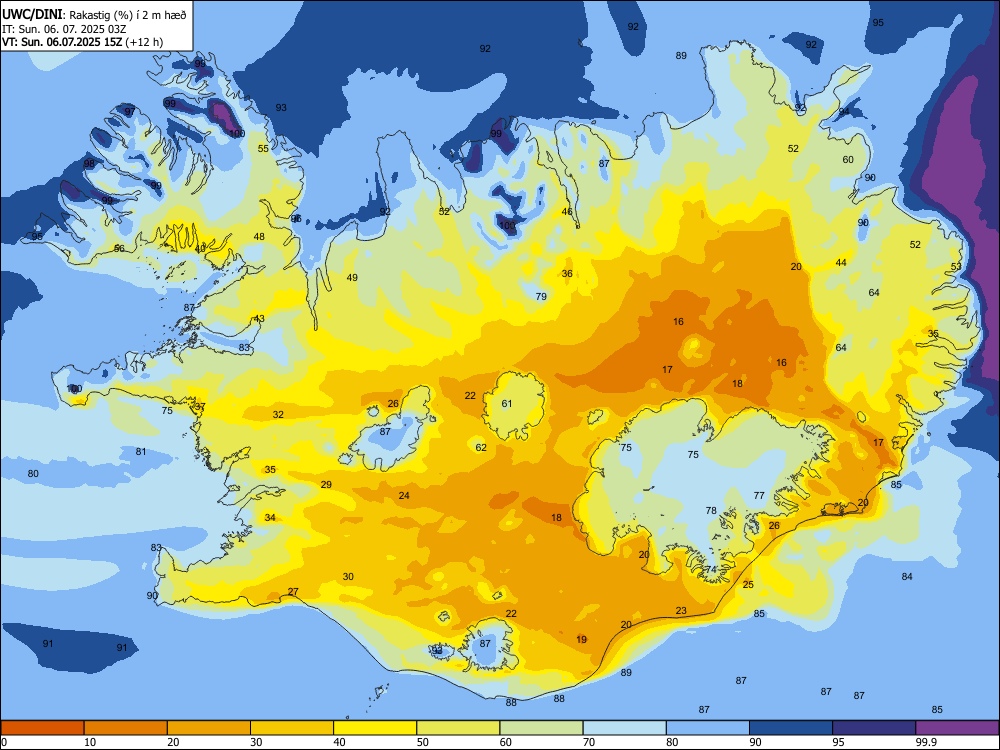The width and height of the screenshot is (1000, 750).
Task: Click the humidity value 37 on the map
Action: point(200,406)
